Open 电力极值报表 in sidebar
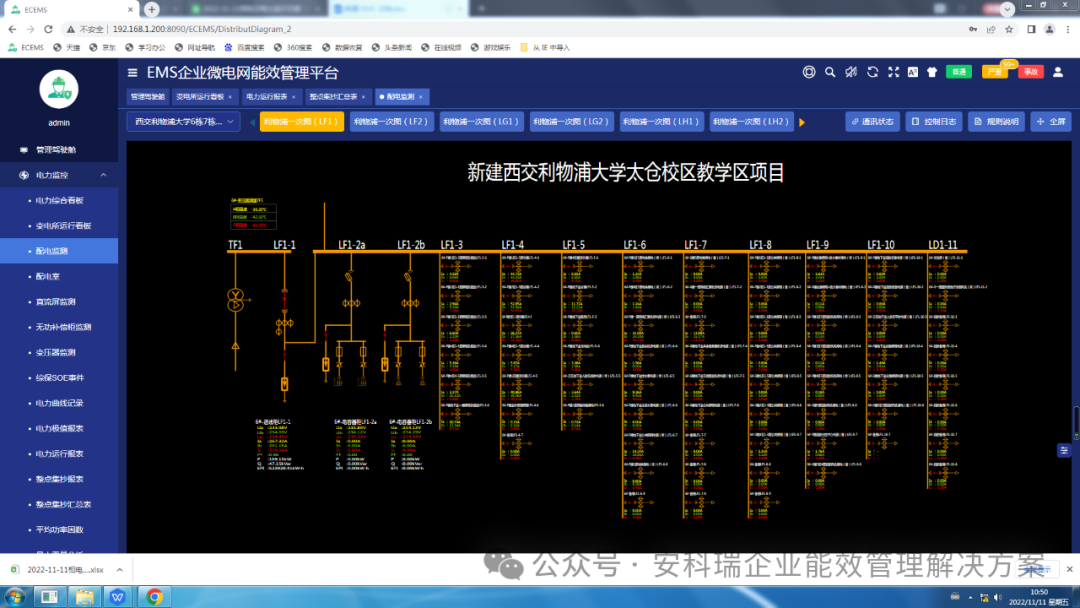 (59, 428)
